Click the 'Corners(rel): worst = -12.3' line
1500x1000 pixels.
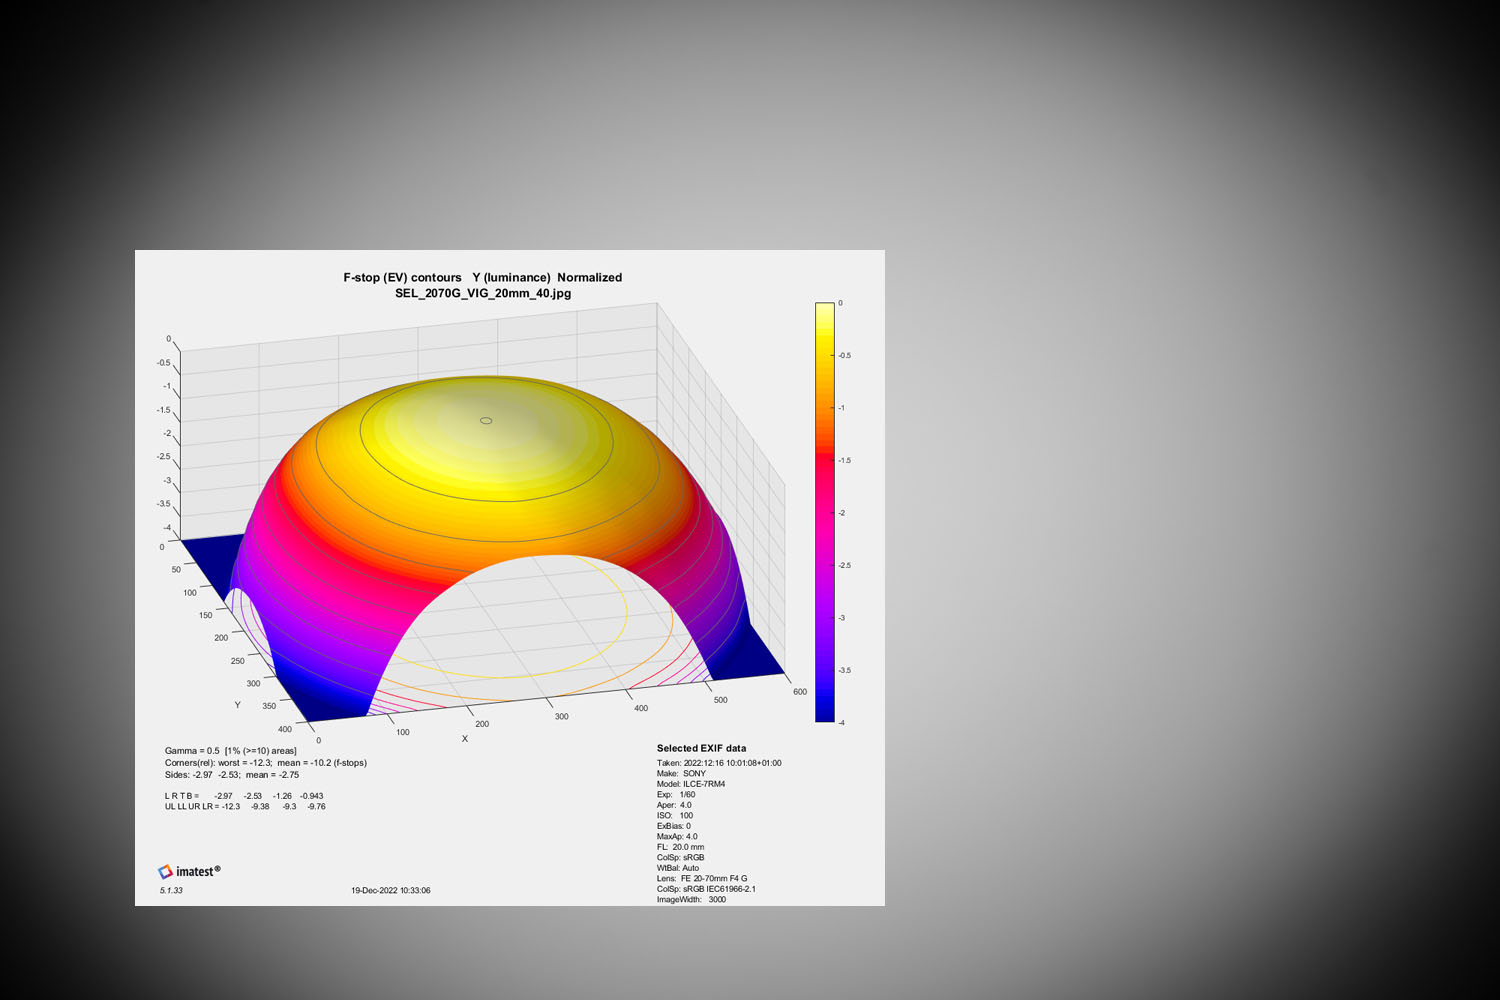click(265, 763)
